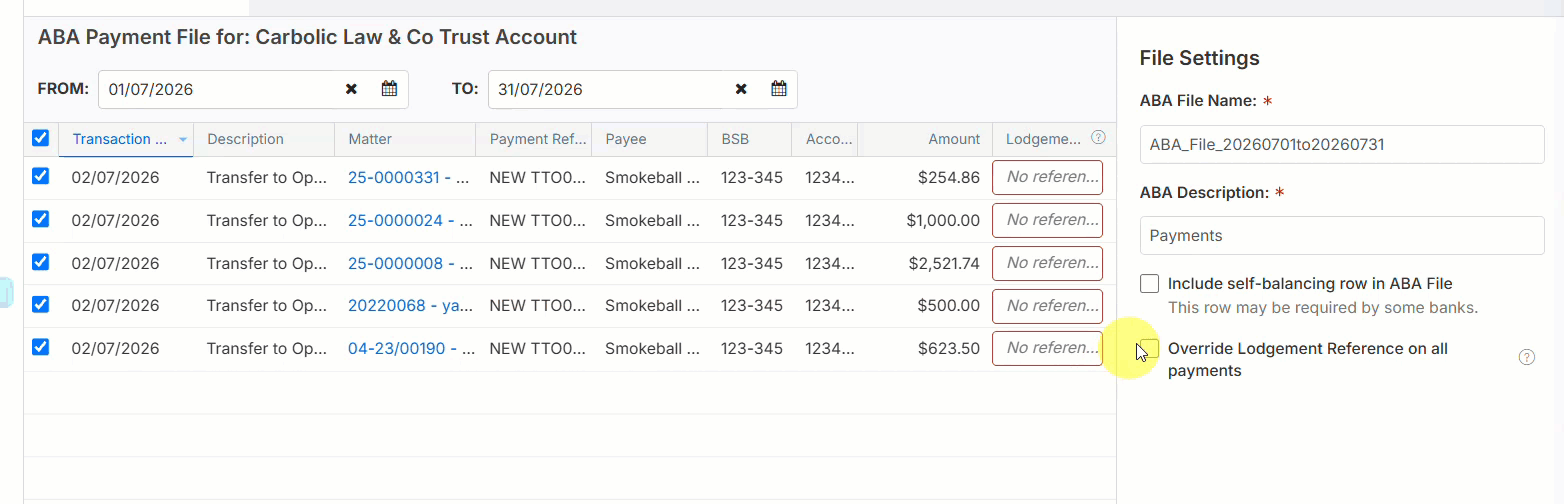Edit the ABA Description Payments field
Viewport: 1564px width, 504px height.
point(1342,236)
